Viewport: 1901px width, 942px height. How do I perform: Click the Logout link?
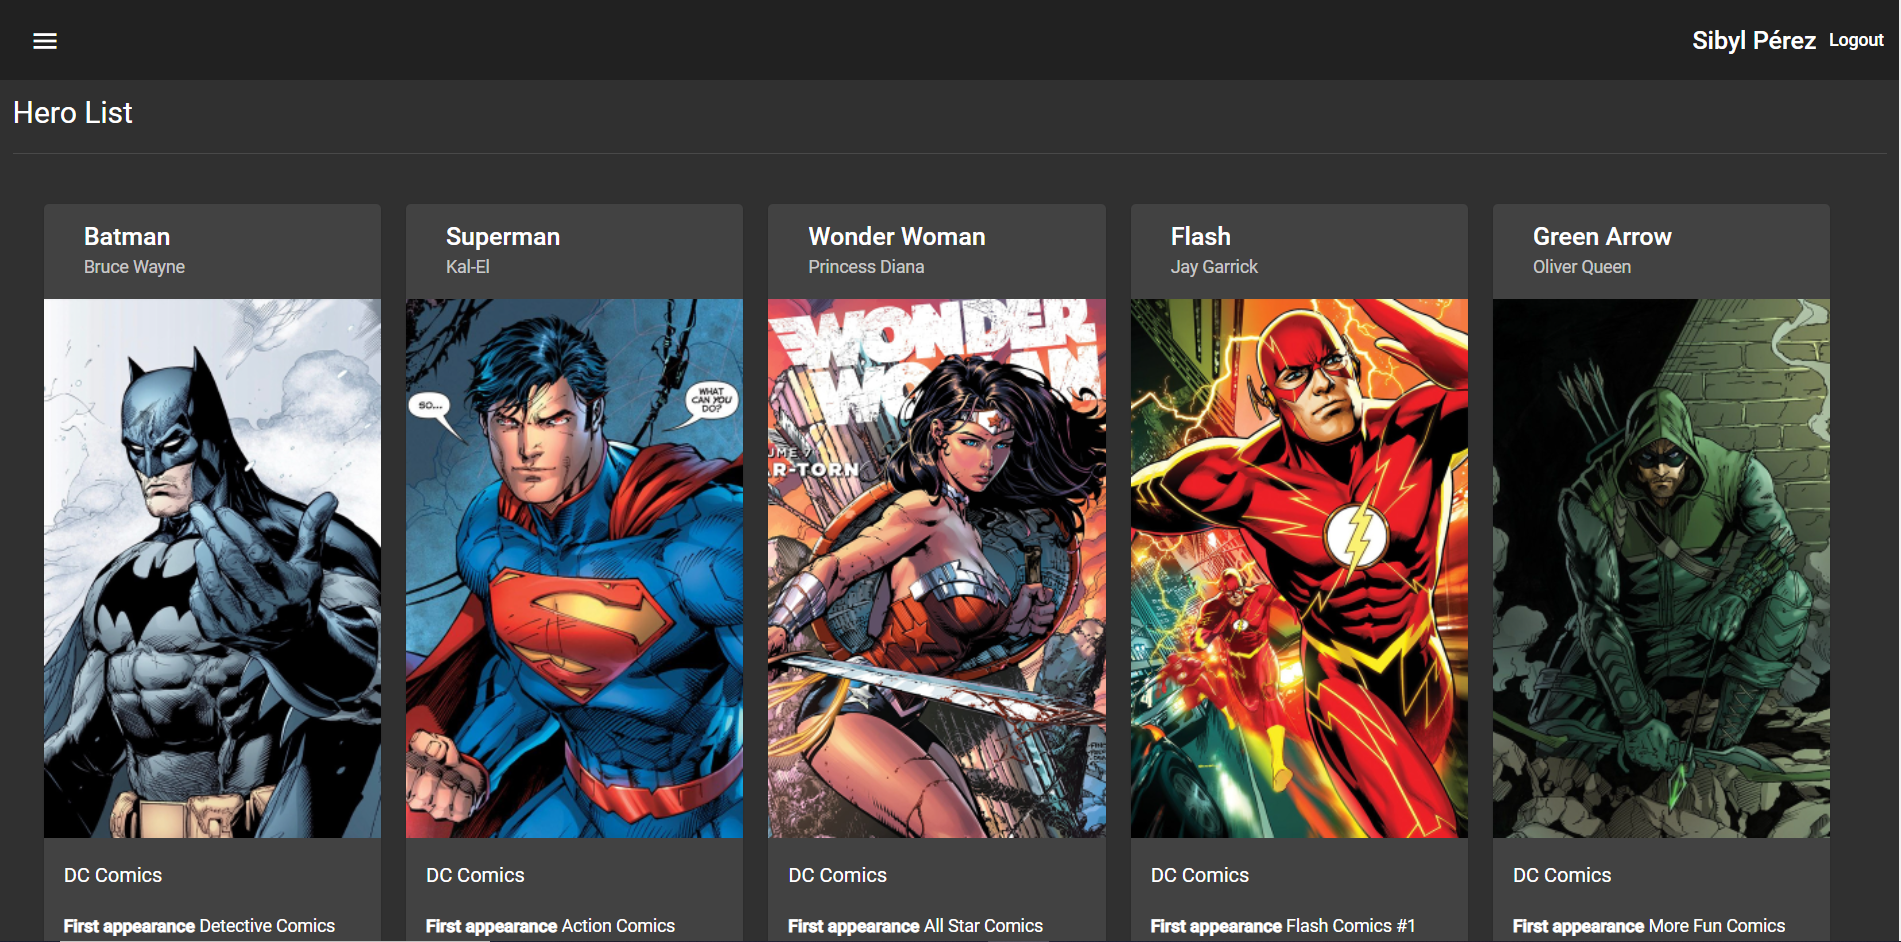pyautogui.click(x=1856, y=40)
